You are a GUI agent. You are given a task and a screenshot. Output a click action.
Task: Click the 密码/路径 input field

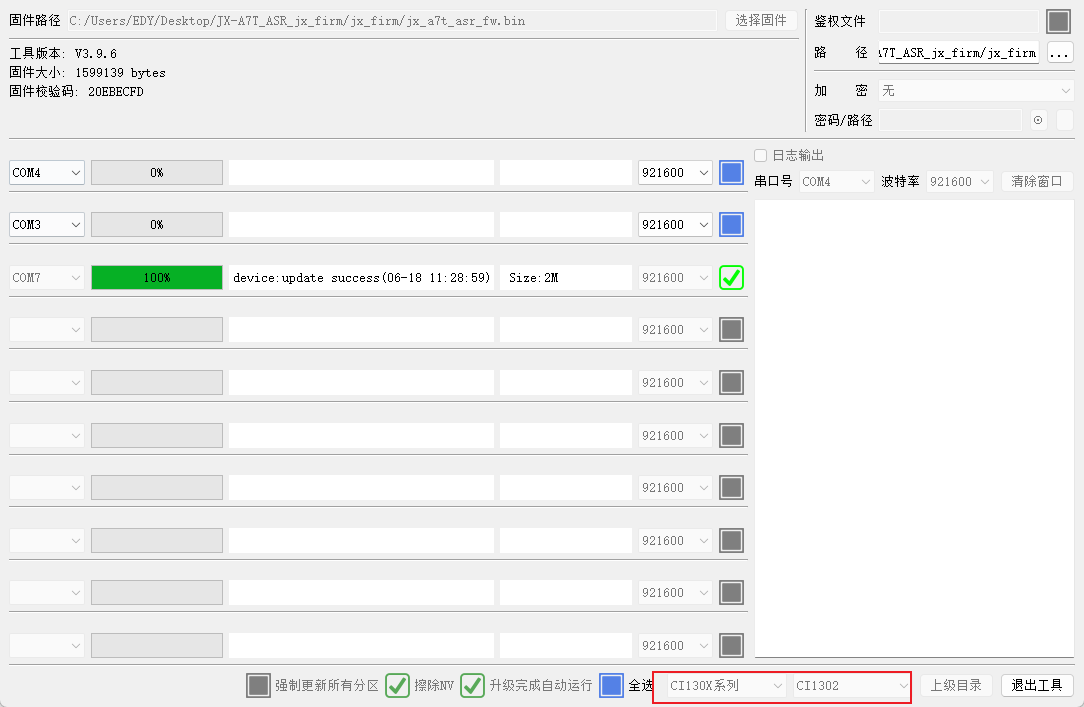(x=948, y=120)
